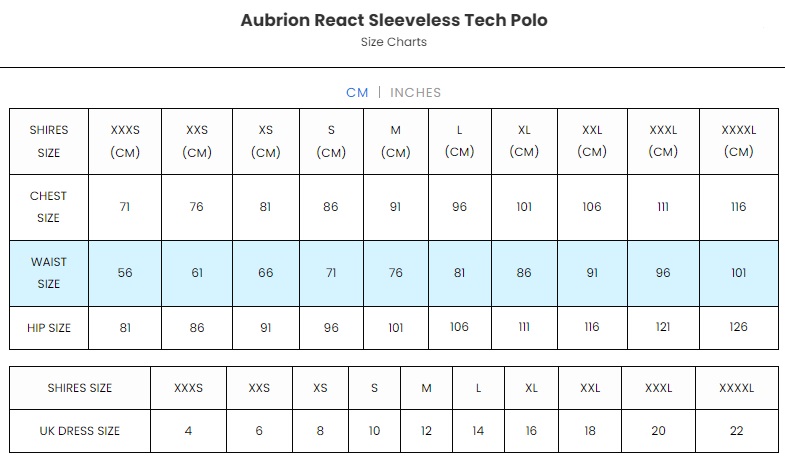Select the HIP SIZE row header
Image resolution: width=785 pixels, height=466 pixels.
pos(49,328)
